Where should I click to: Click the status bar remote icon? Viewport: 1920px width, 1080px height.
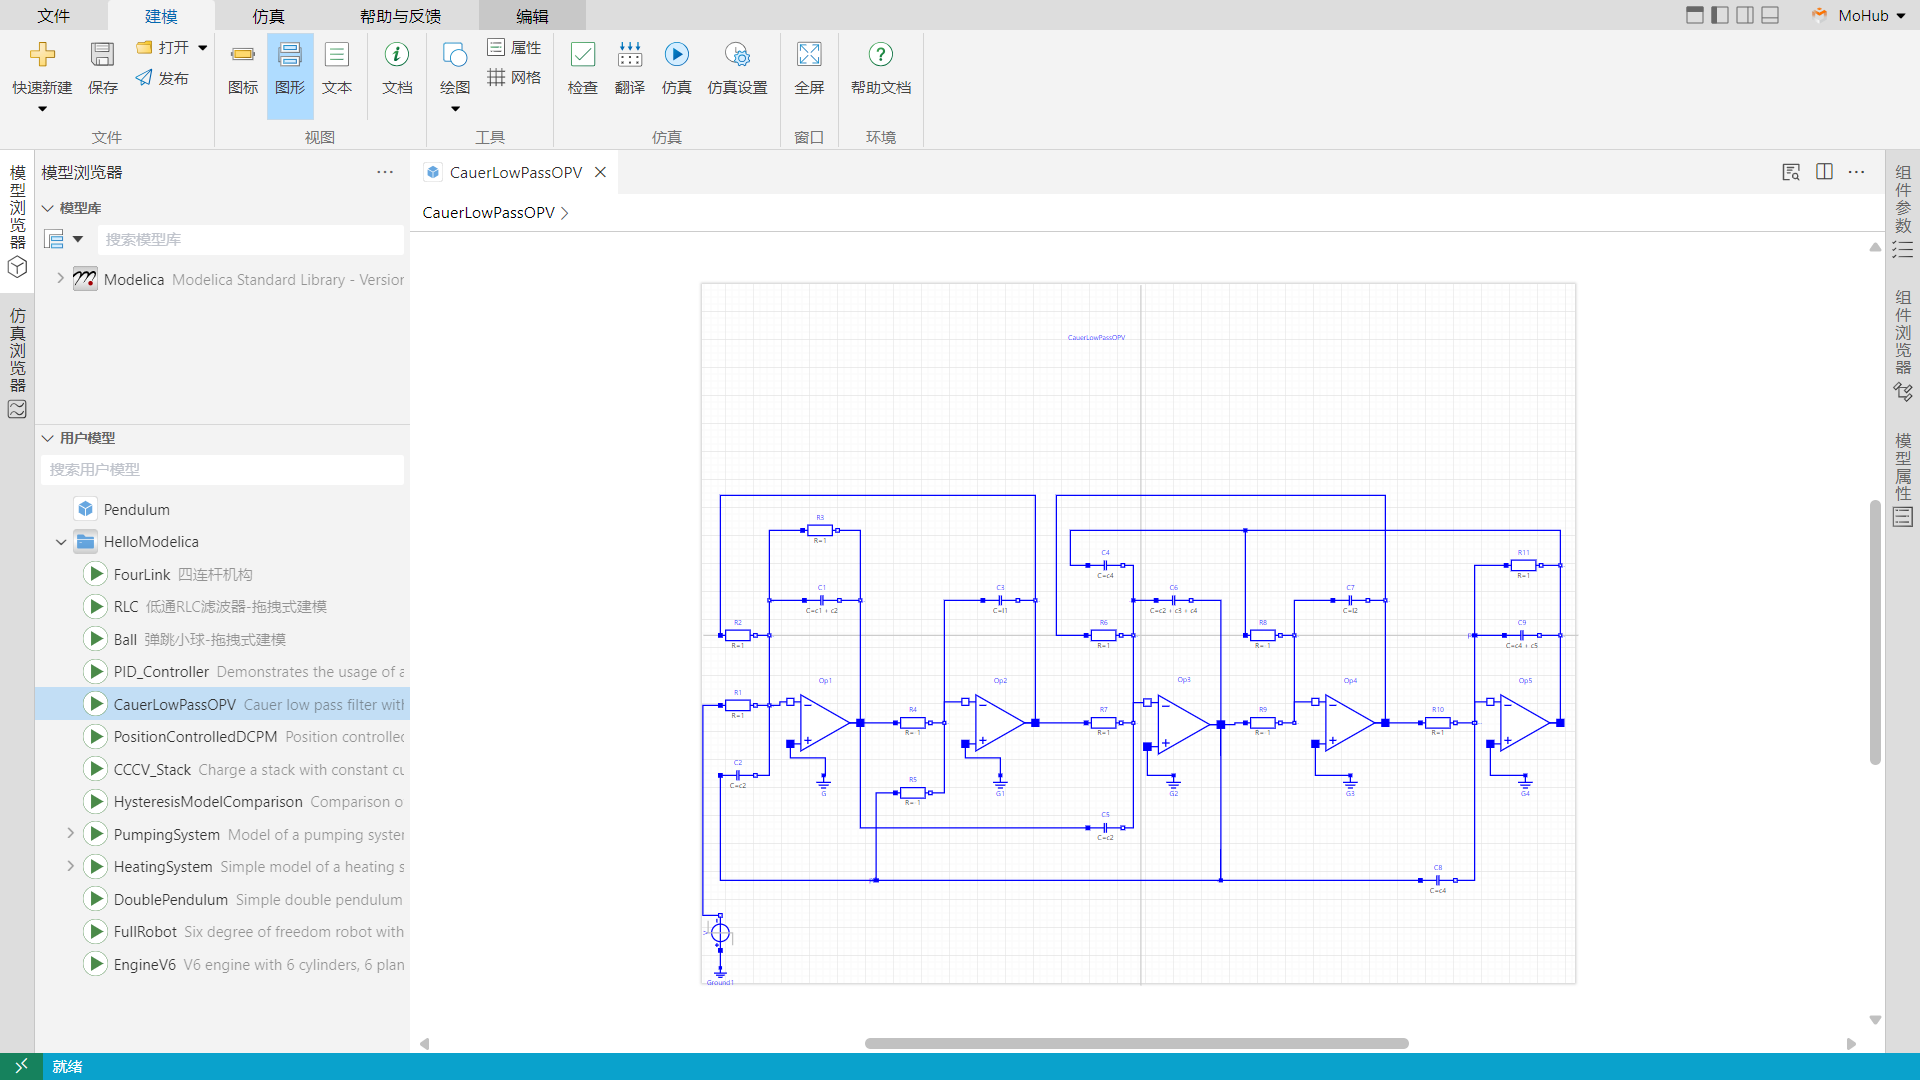(21, 1066)
